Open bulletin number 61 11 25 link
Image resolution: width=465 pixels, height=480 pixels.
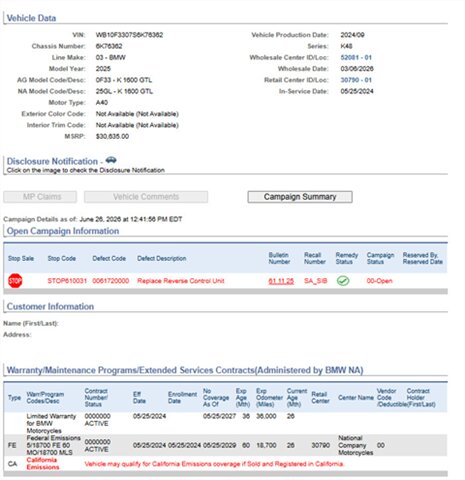[x=281, y=281]
